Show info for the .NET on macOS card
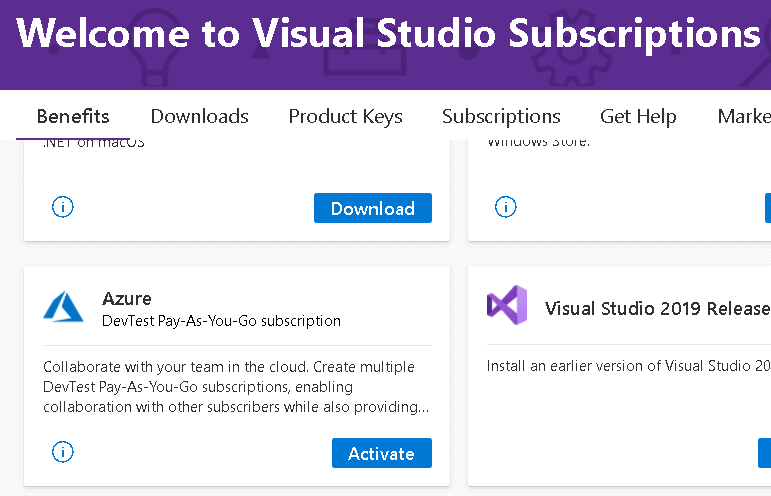Image resolution: width=771 pixels, height=496 pixels. 62,206
